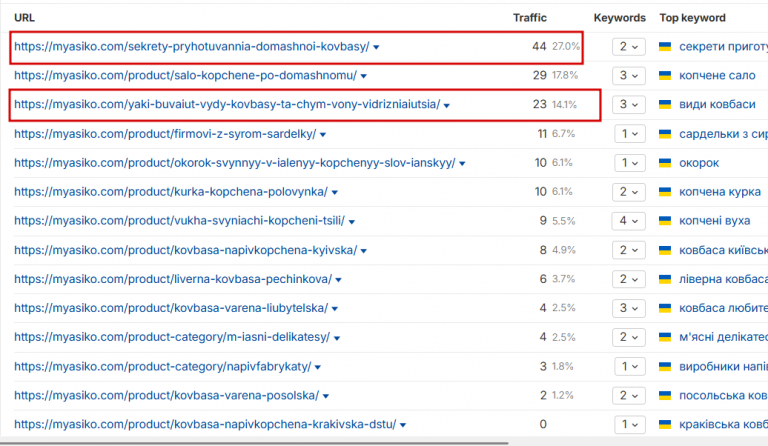Open keywords dropdown for kovbasa-varena-posolska row
768x446 pixels.
tap(628, 395)
